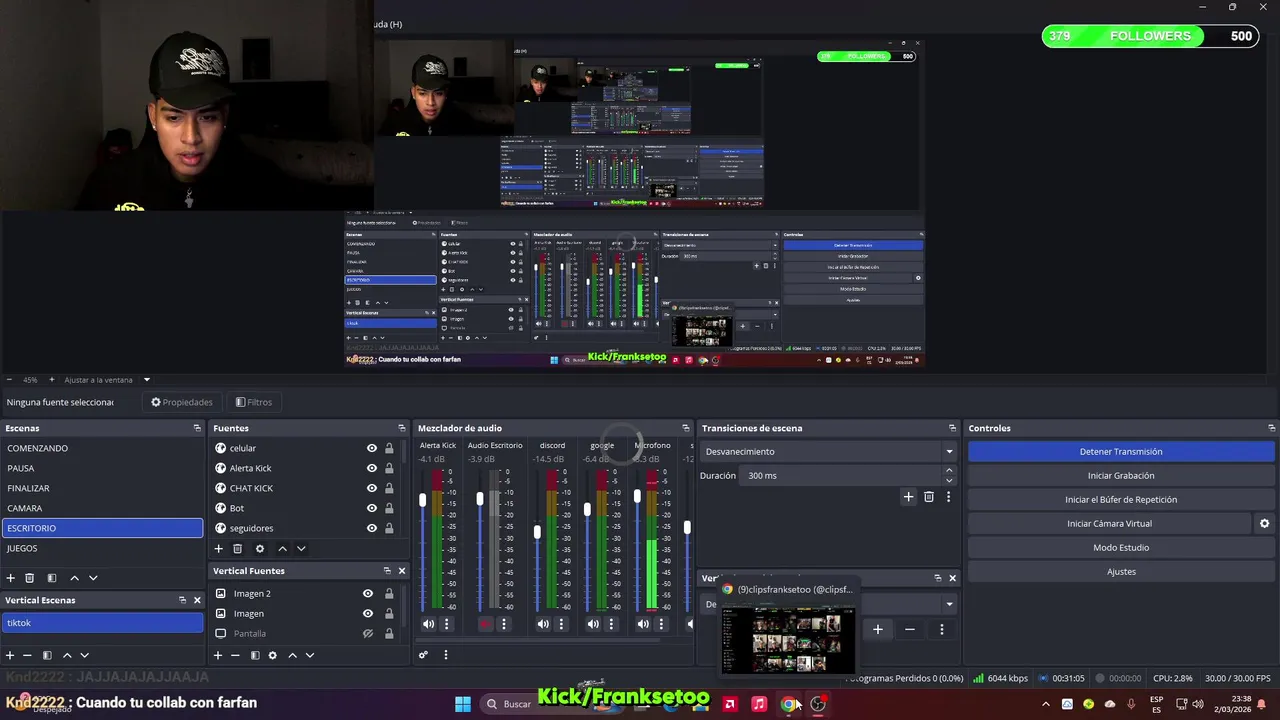This screenshot has width=1280, height=720.
Task: Undock the Fuentes panel
Action: tap(402, 428)
